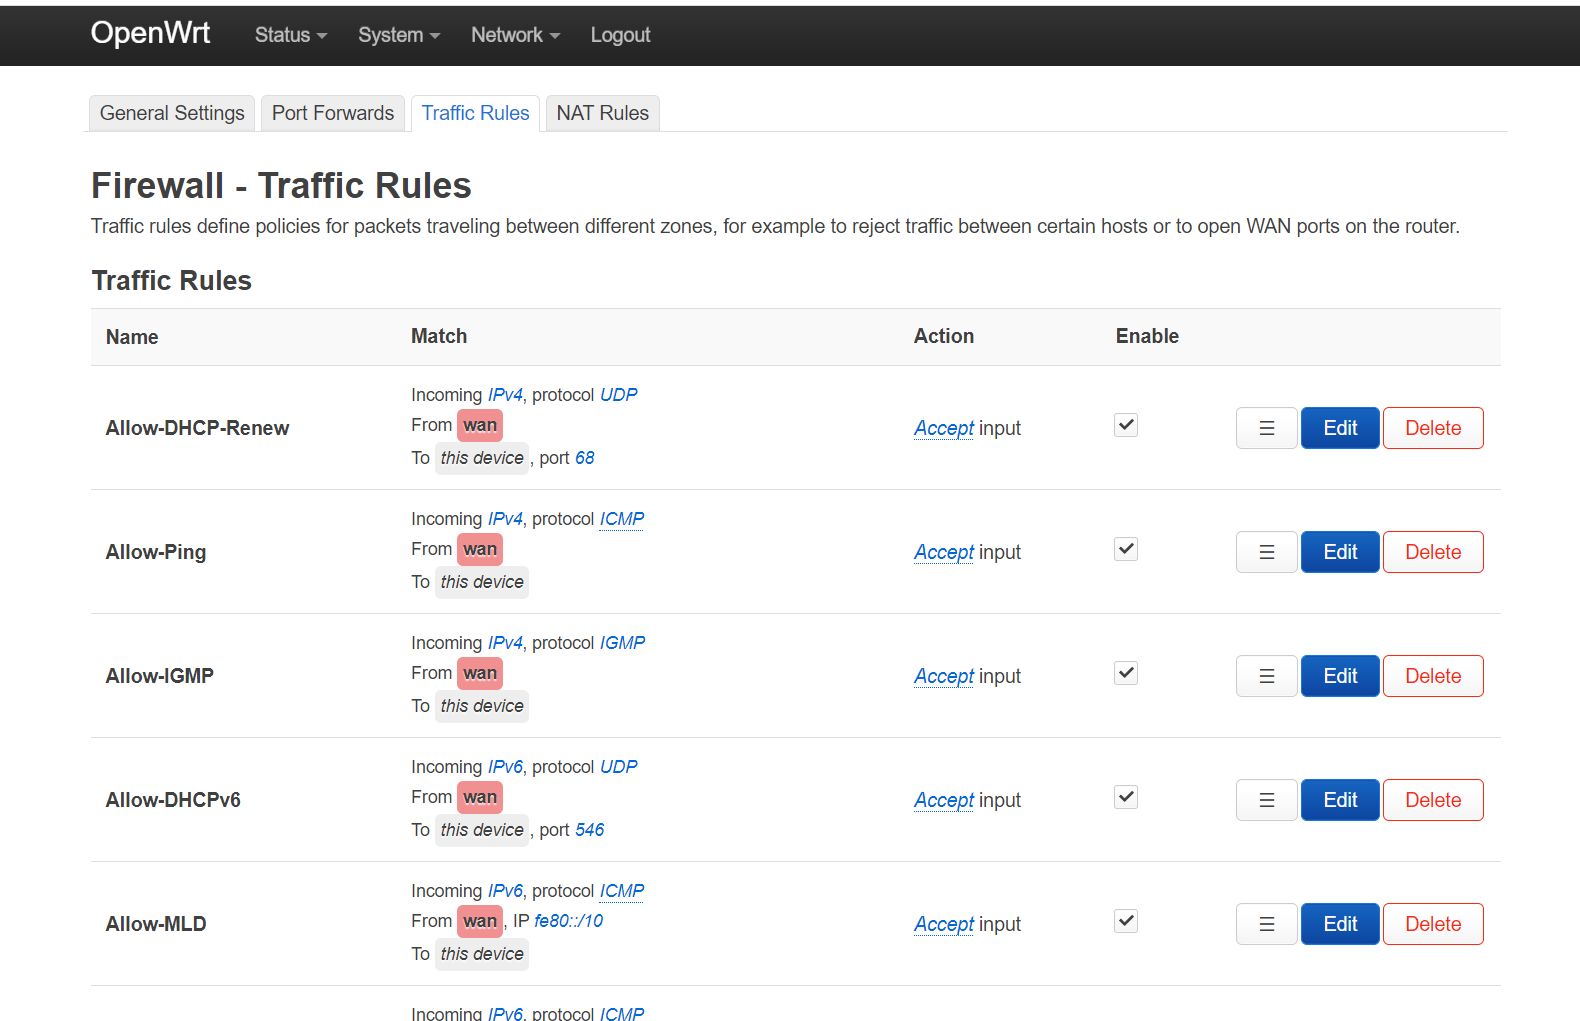Edit the Allow-DHCP-Renew rule
Screen dimensions: 1580x1021
[1340, 428]
